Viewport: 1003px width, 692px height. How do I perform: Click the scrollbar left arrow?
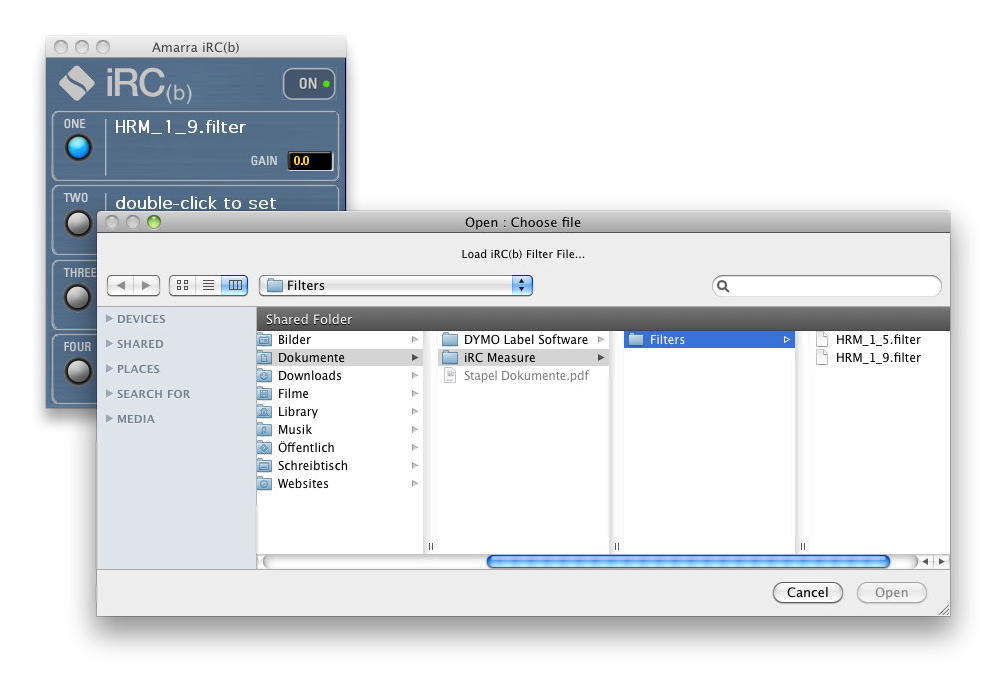[x=925, y=562]
